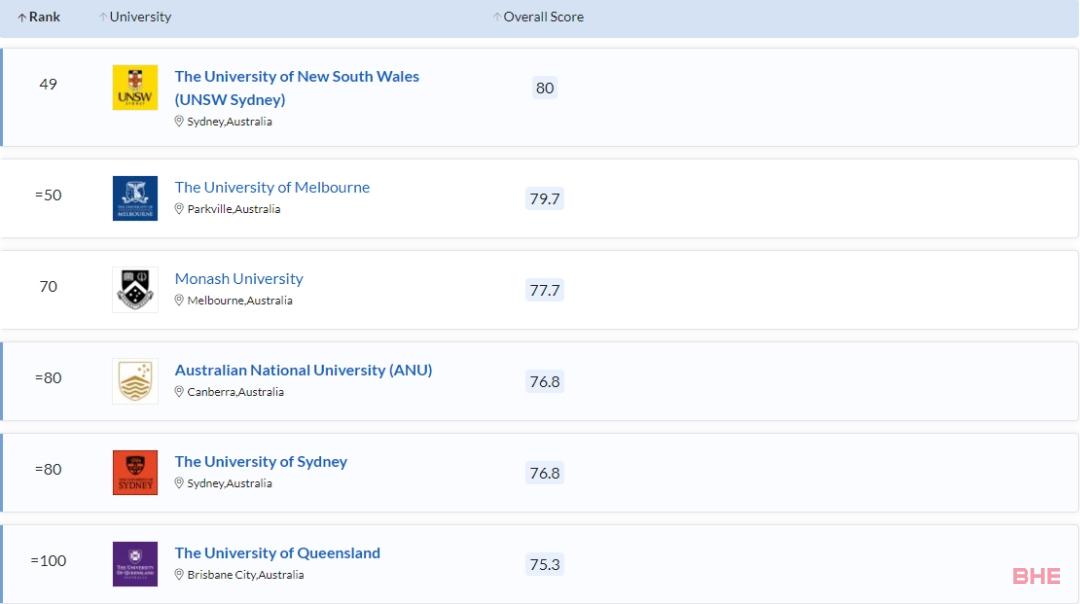The image size is (1080, 604).
Task: Open the University of Sydney logo
Action: (135, 472)
